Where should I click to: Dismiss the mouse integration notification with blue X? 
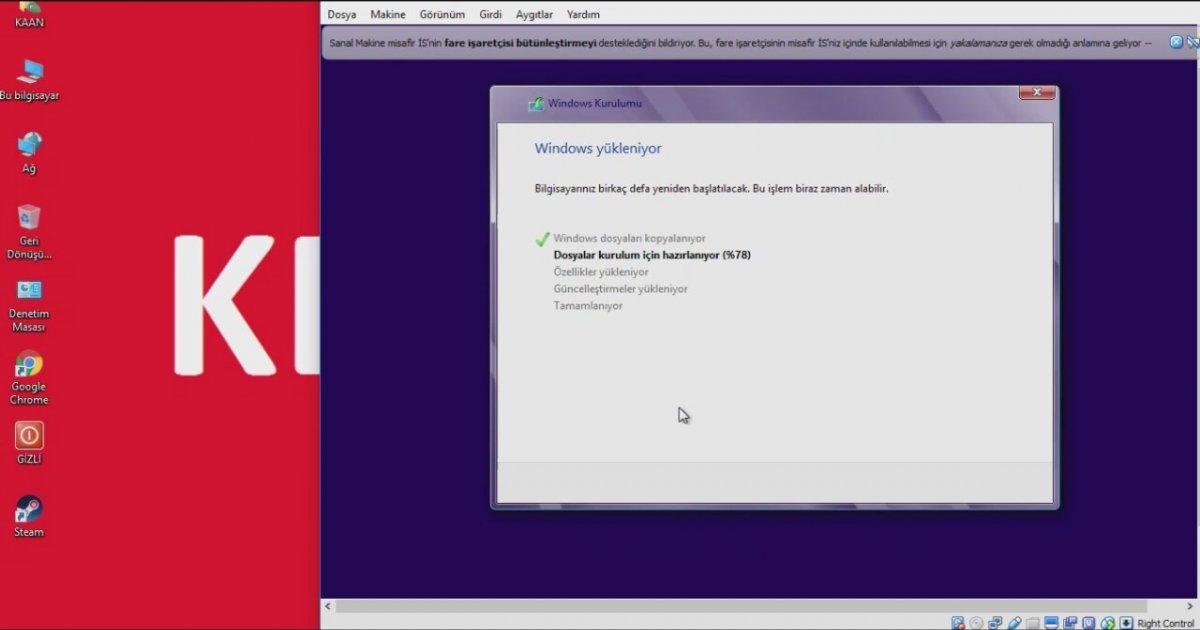click(x=1176, y=42)
